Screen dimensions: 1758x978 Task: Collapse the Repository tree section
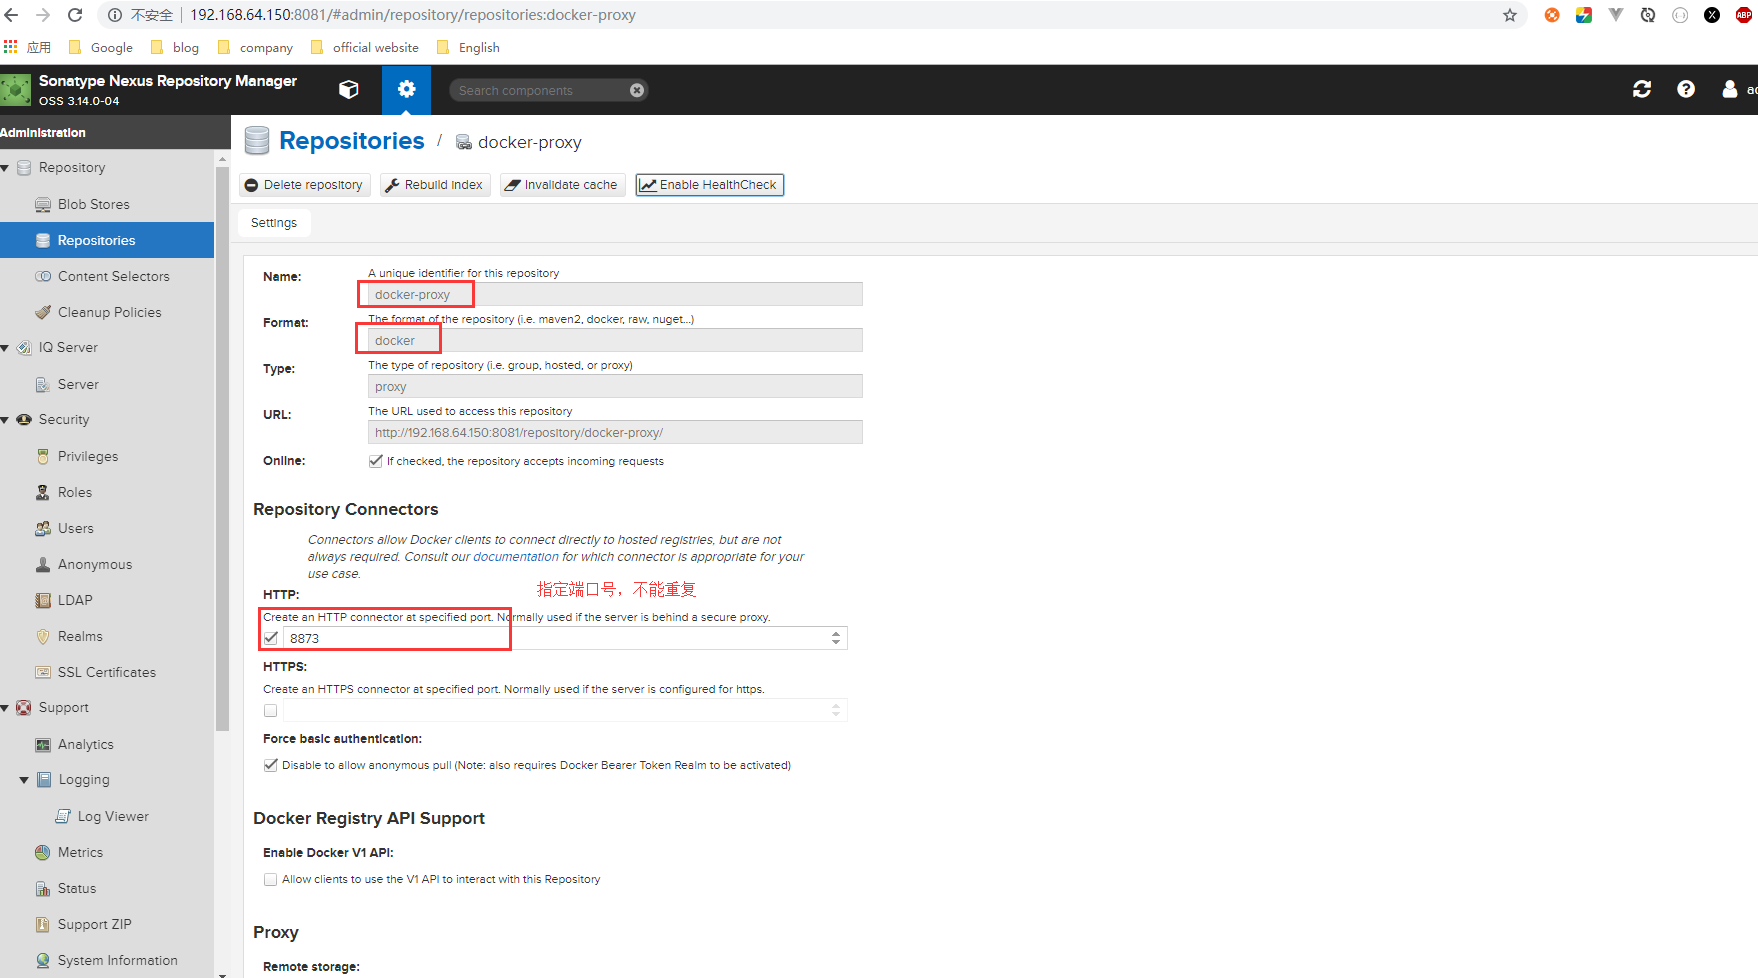5,168
